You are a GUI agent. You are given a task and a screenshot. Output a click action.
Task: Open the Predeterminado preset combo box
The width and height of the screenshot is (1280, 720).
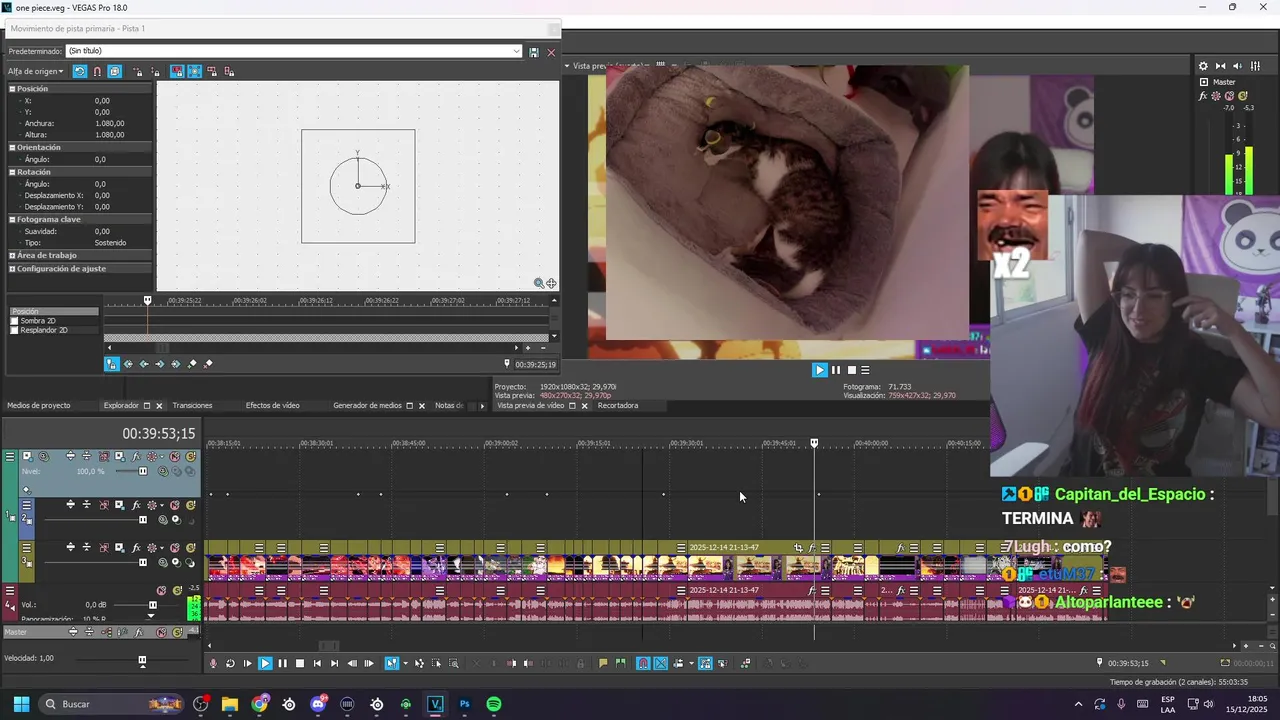click(294, 51)
